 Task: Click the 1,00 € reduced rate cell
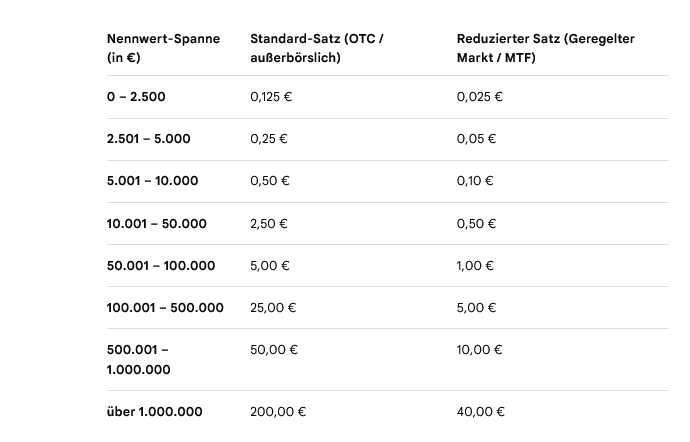[475, 266]
